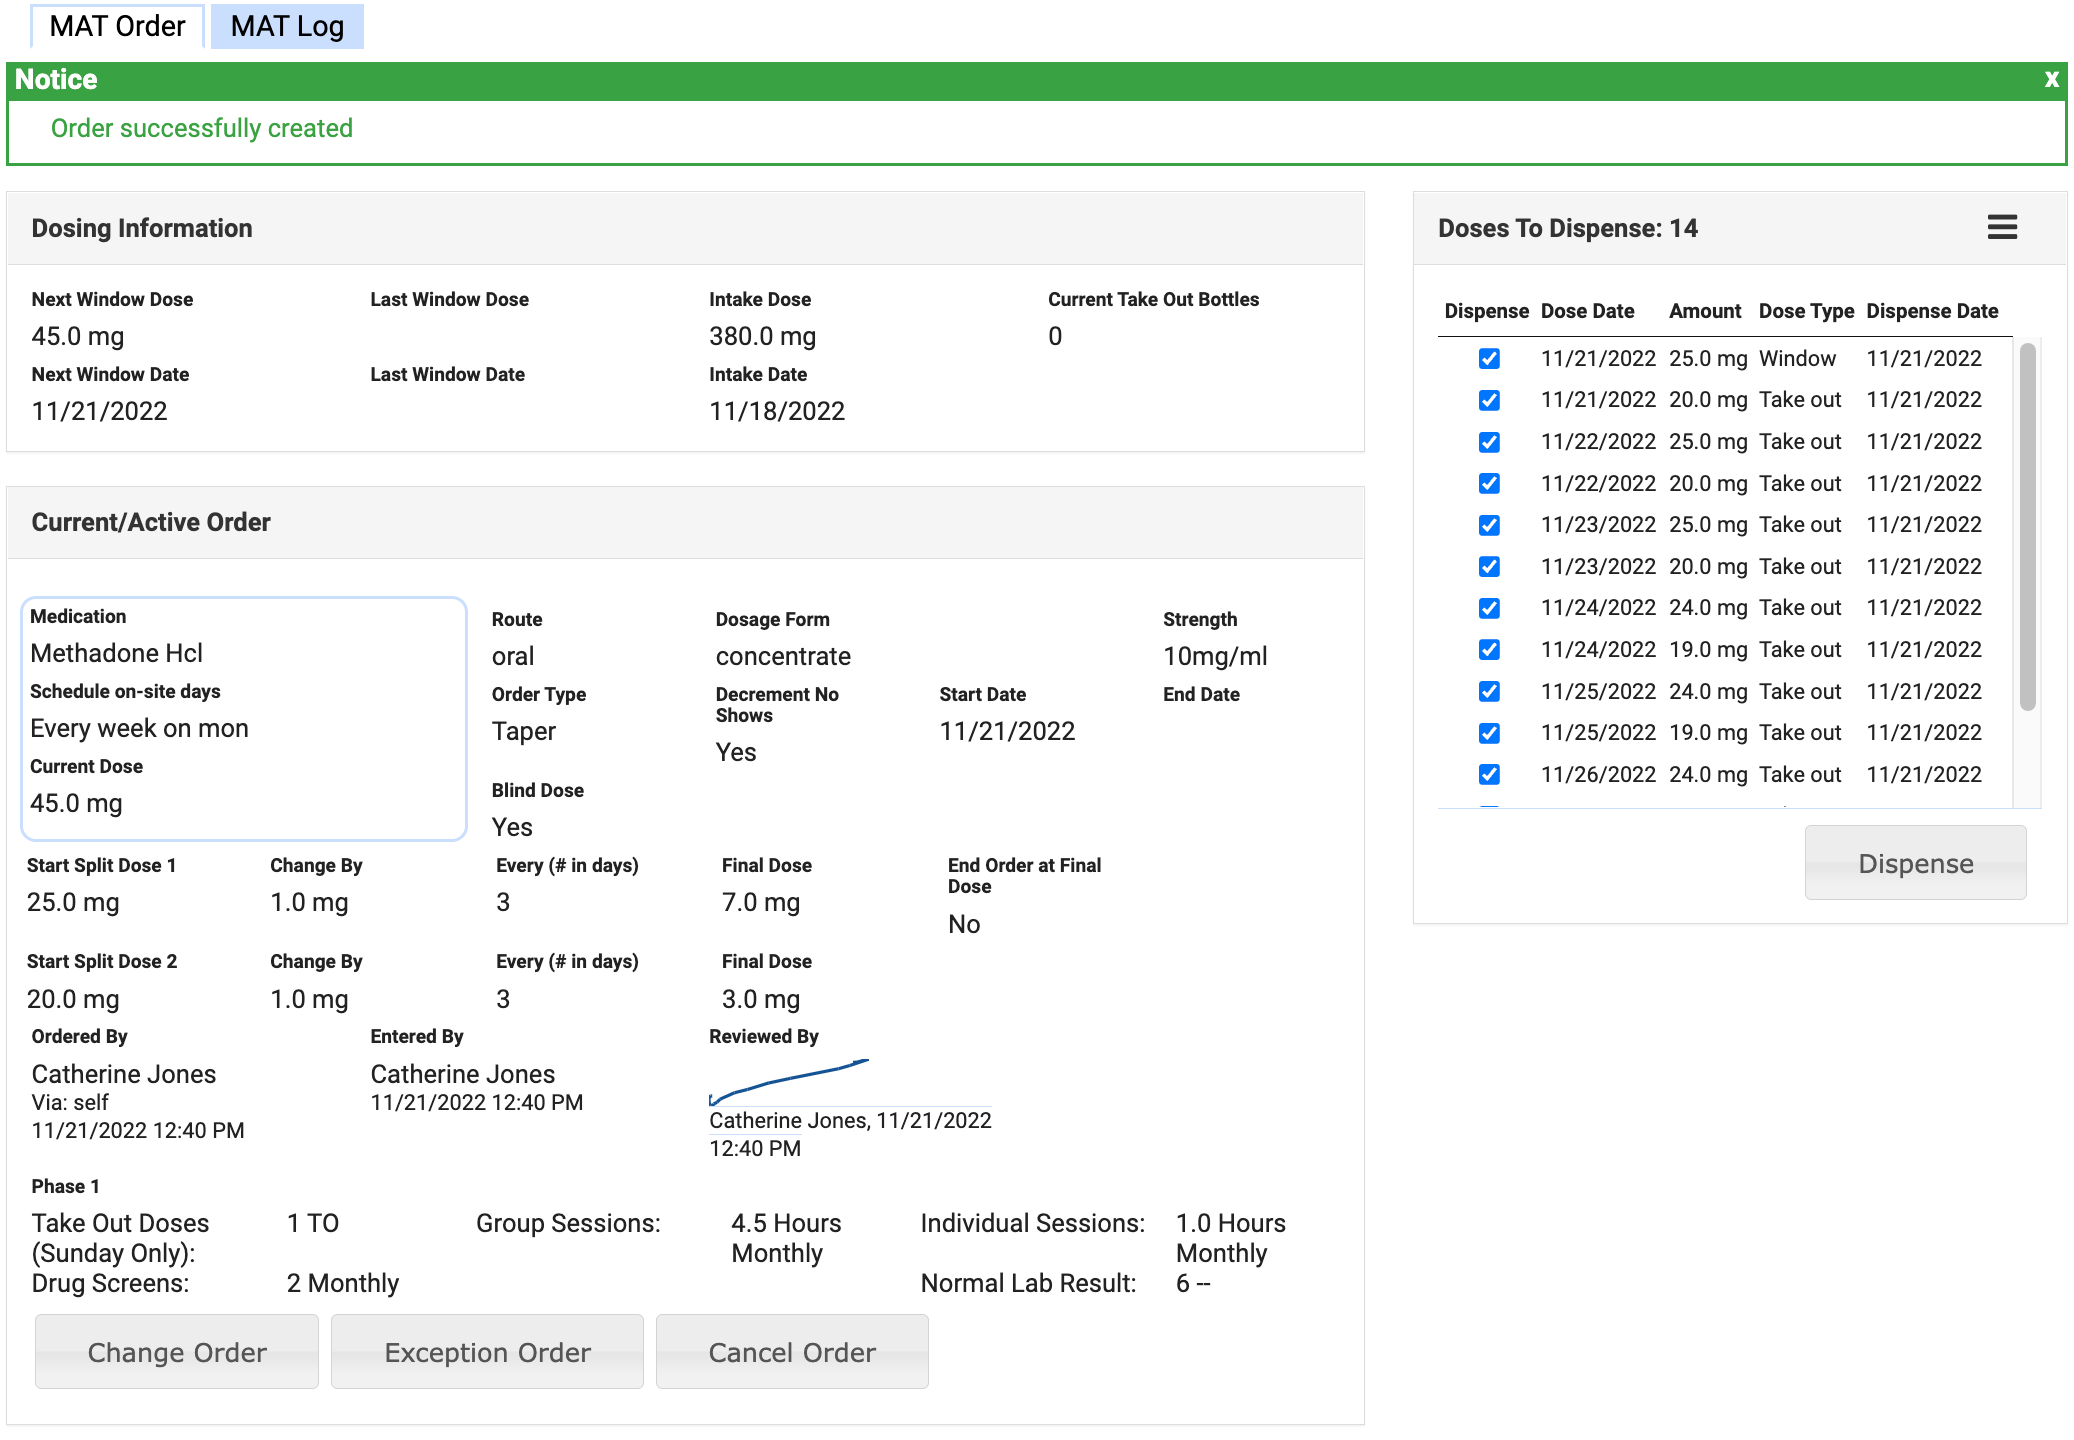Deselect the 11/23/2022 20.0 mg dose checkbox

1489,566
